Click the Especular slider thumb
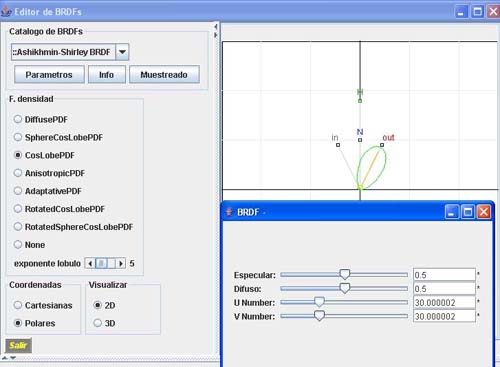 pyautogui.click(x=345, y=274)
